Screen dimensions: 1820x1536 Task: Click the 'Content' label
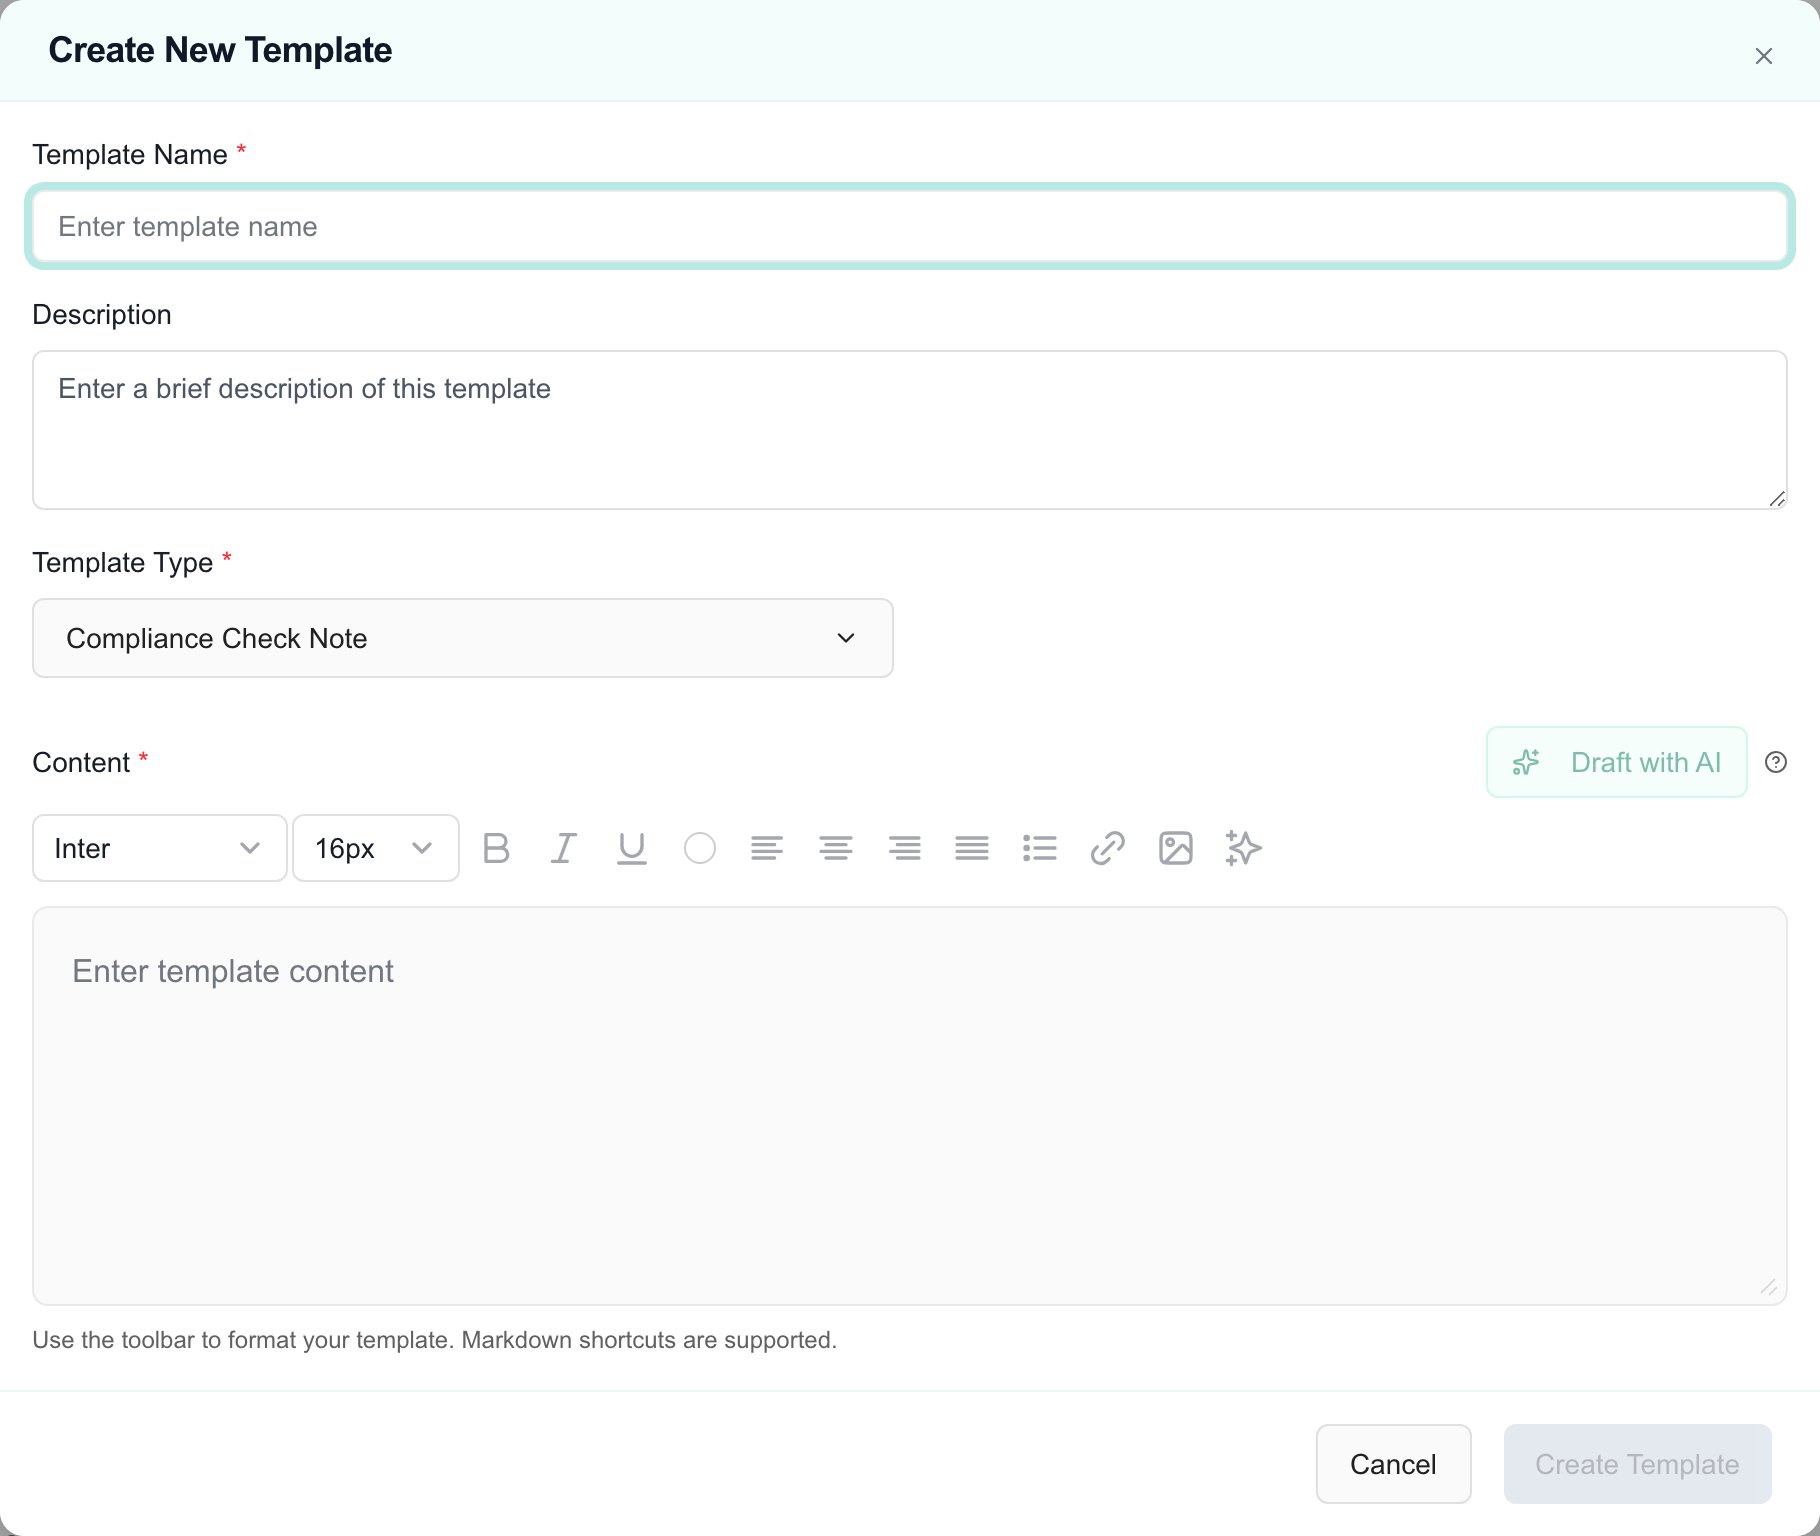81,762
